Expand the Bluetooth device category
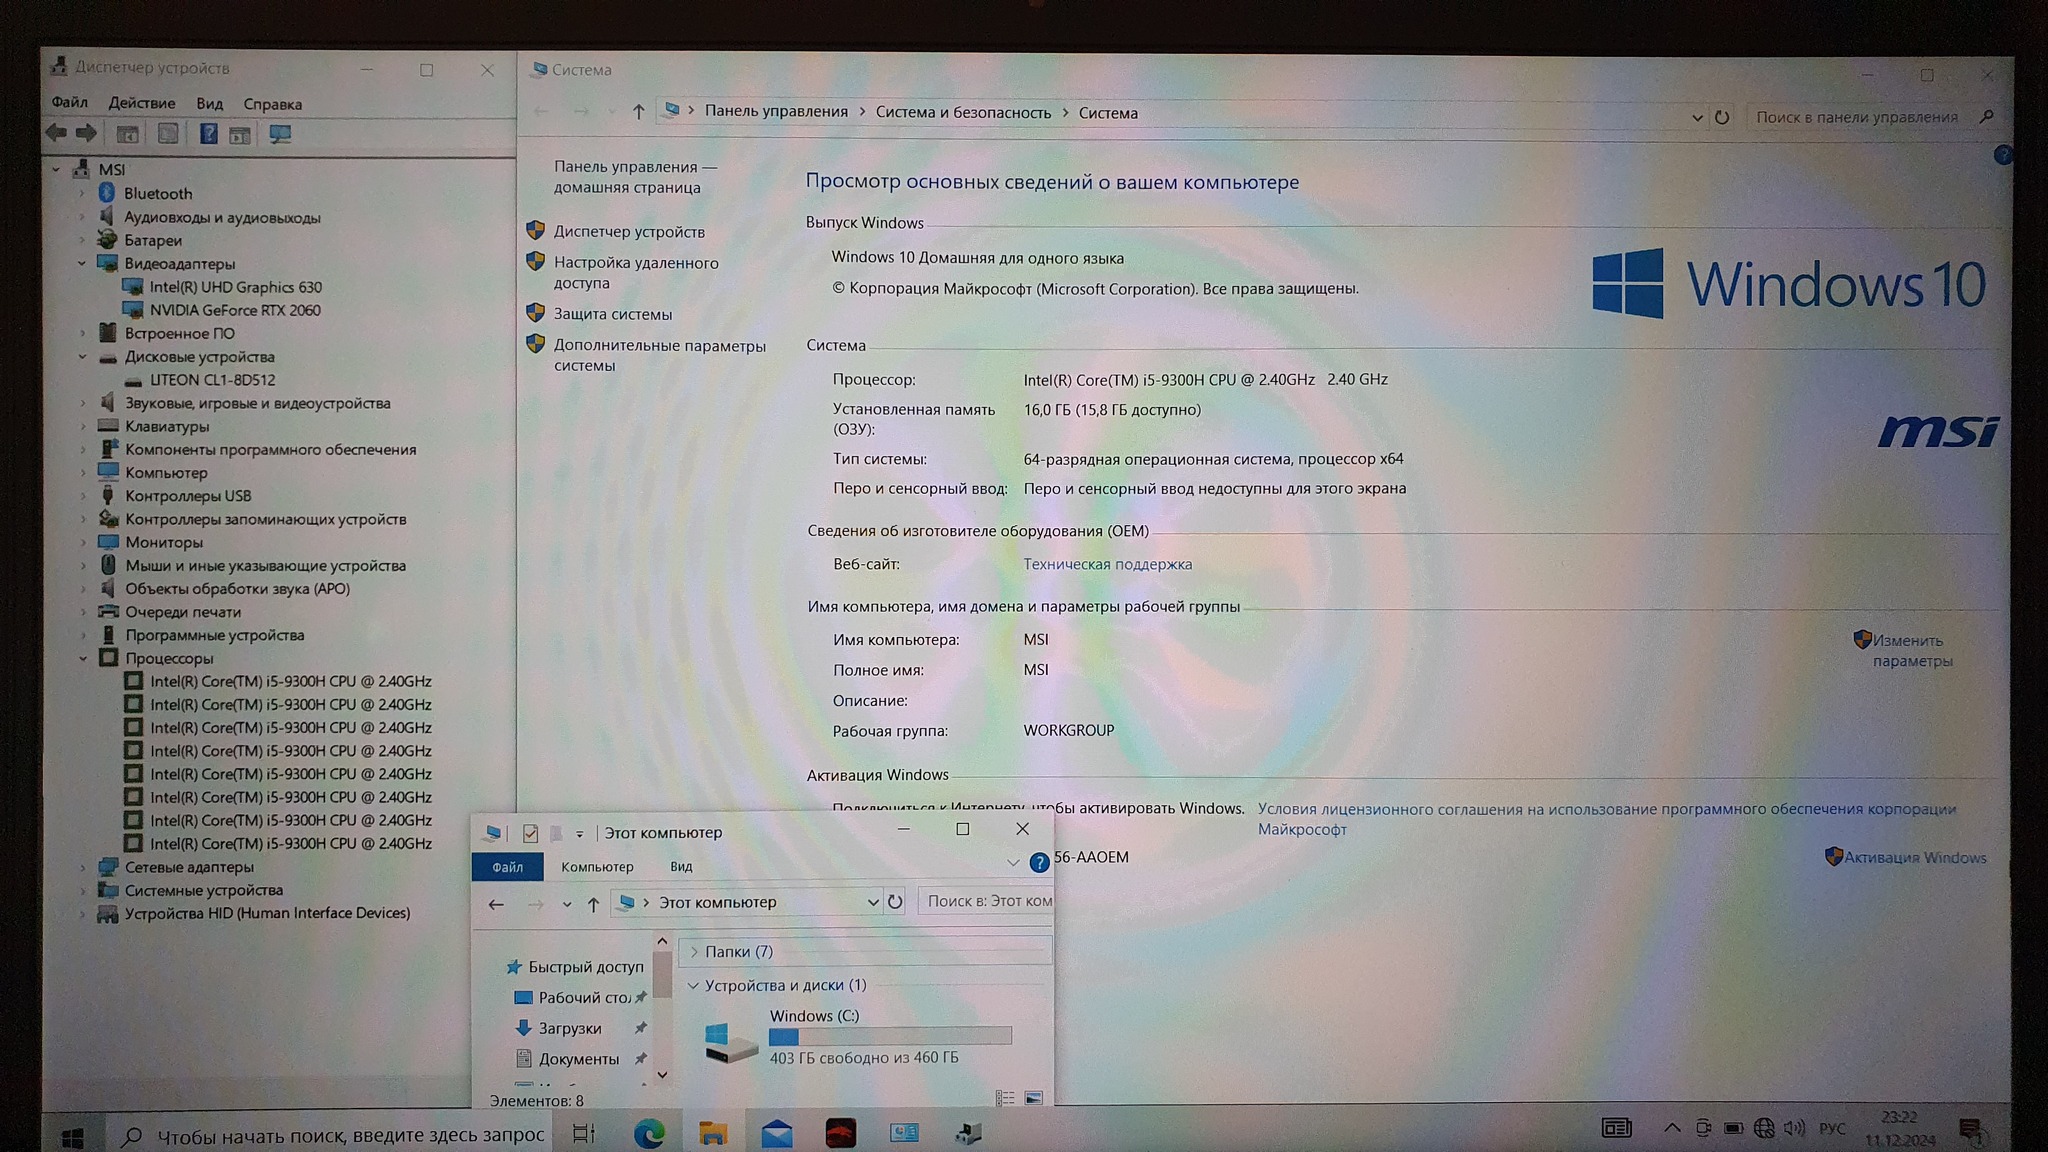Screen dimensions: 2048x1152 83,193
